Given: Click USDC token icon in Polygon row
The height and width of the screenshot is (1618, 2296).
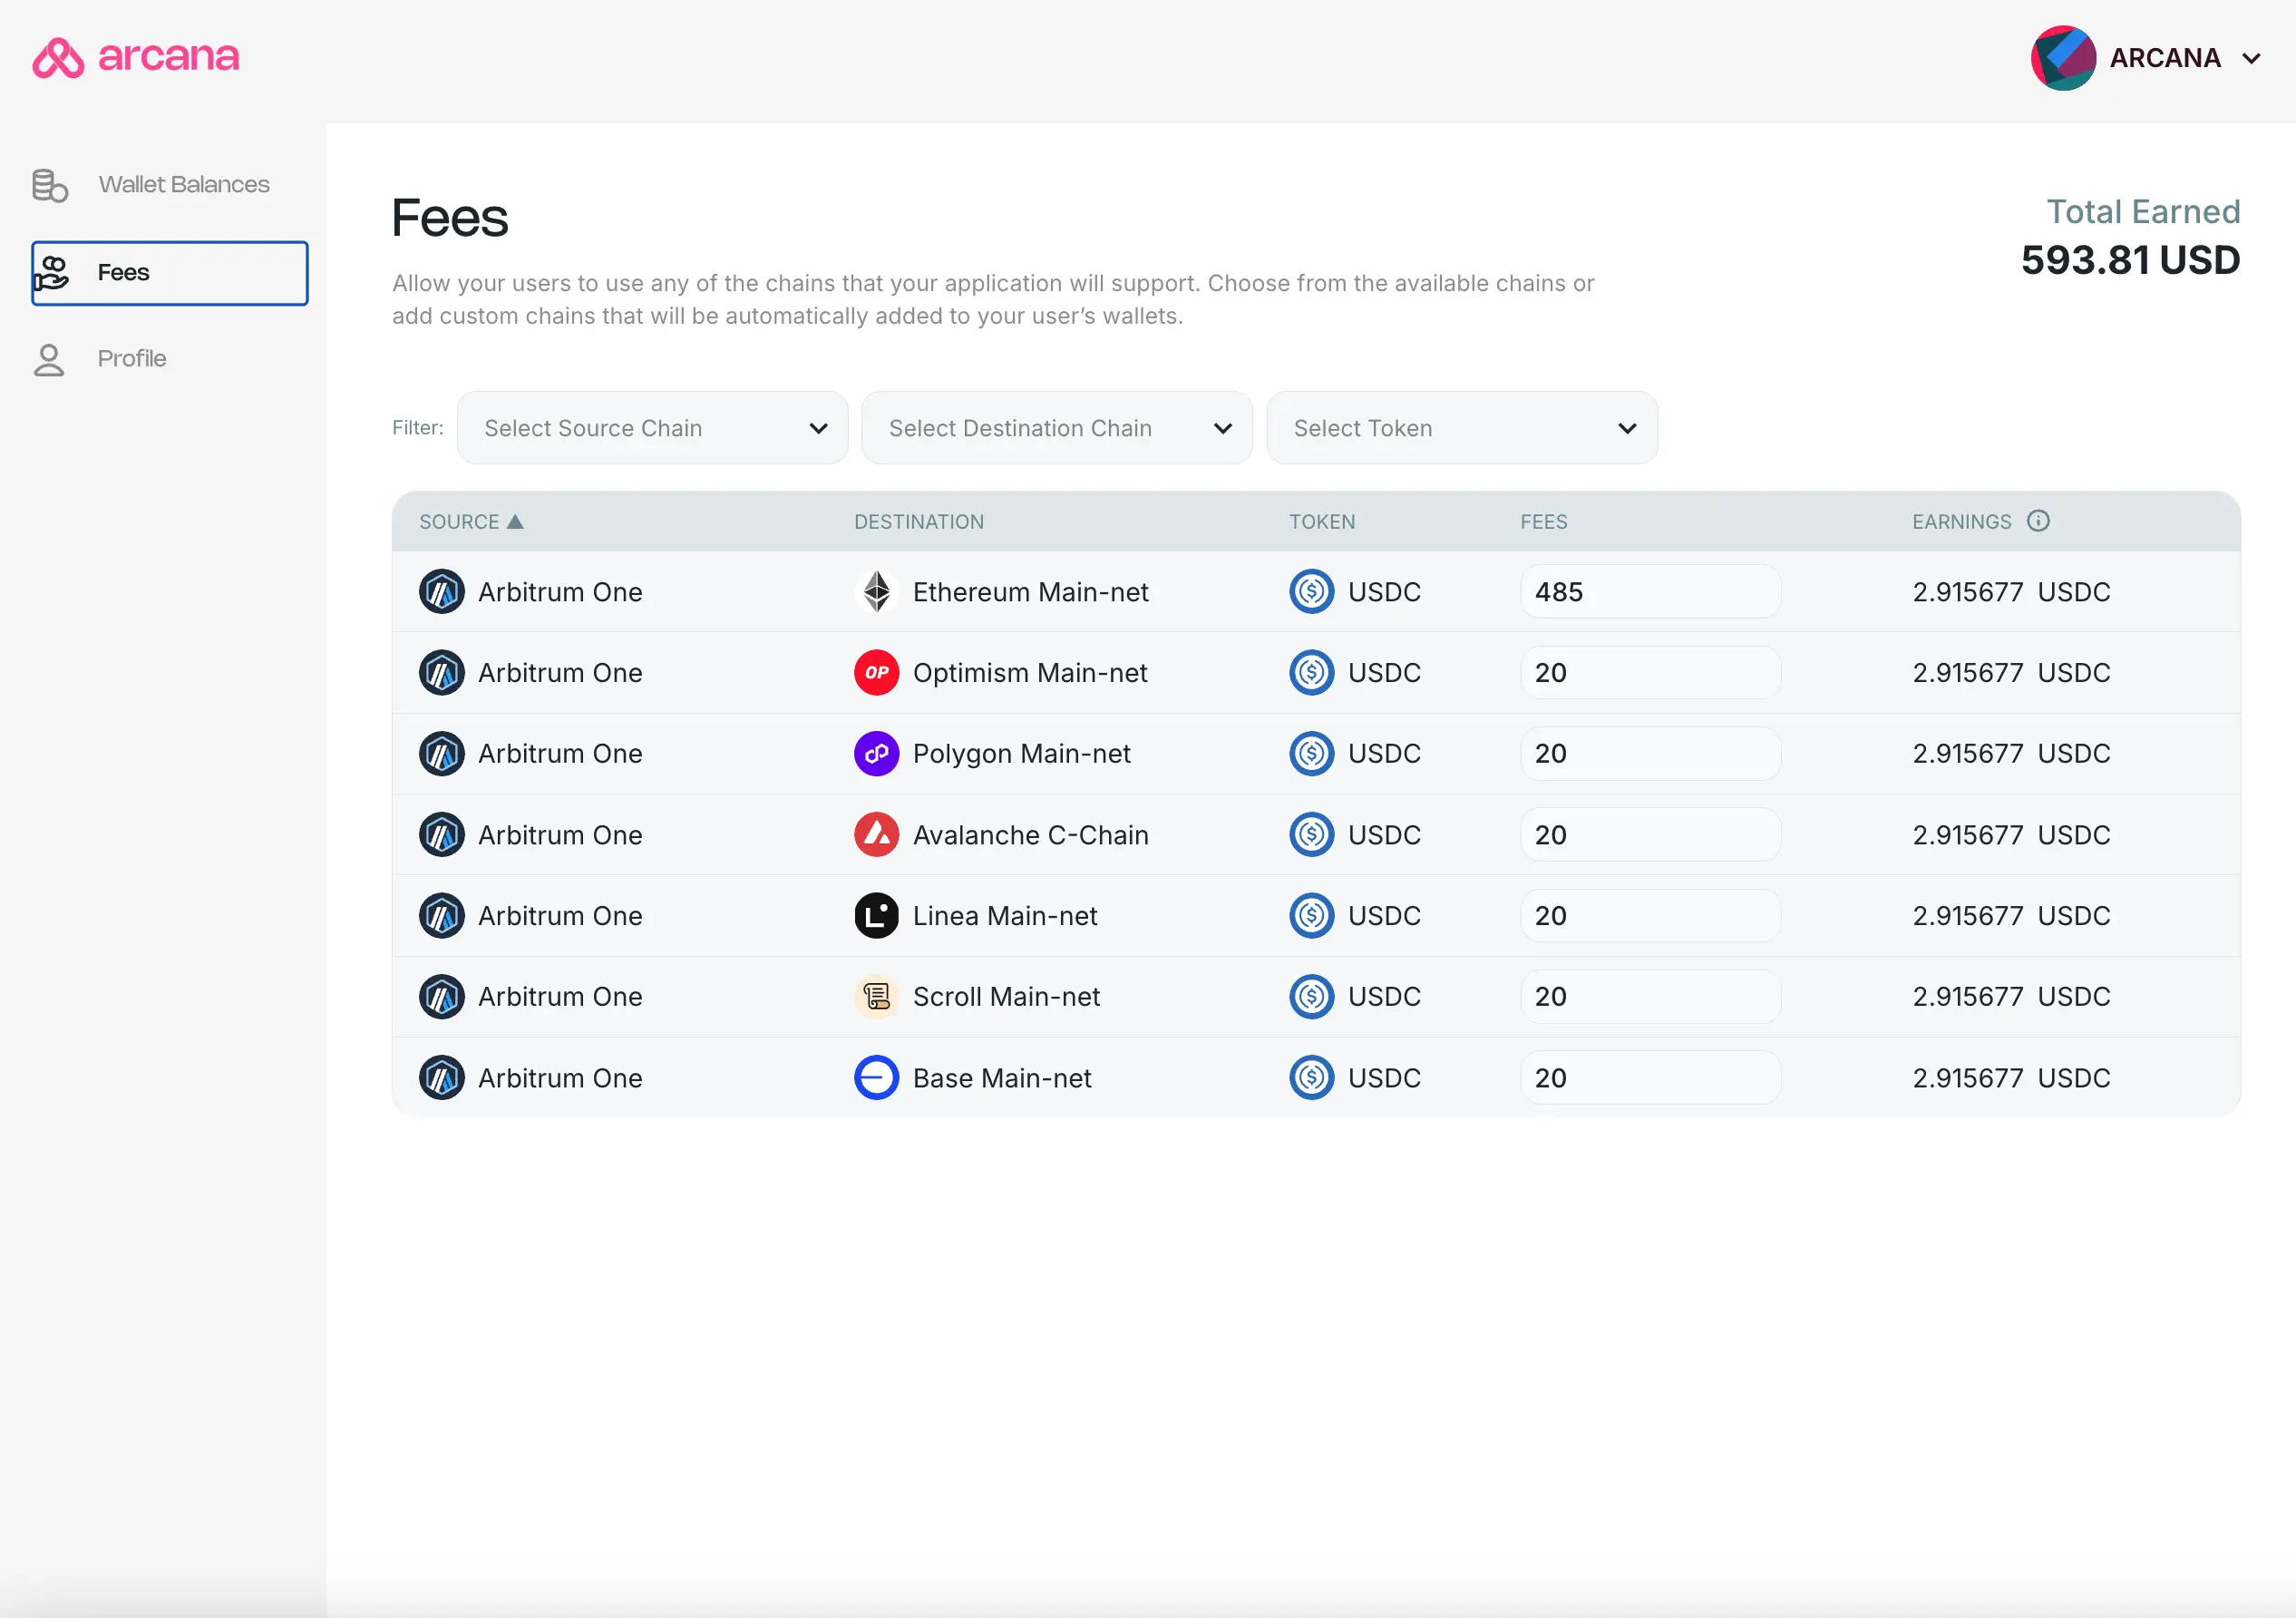Looking at the screenshot, I should 1312,754.
